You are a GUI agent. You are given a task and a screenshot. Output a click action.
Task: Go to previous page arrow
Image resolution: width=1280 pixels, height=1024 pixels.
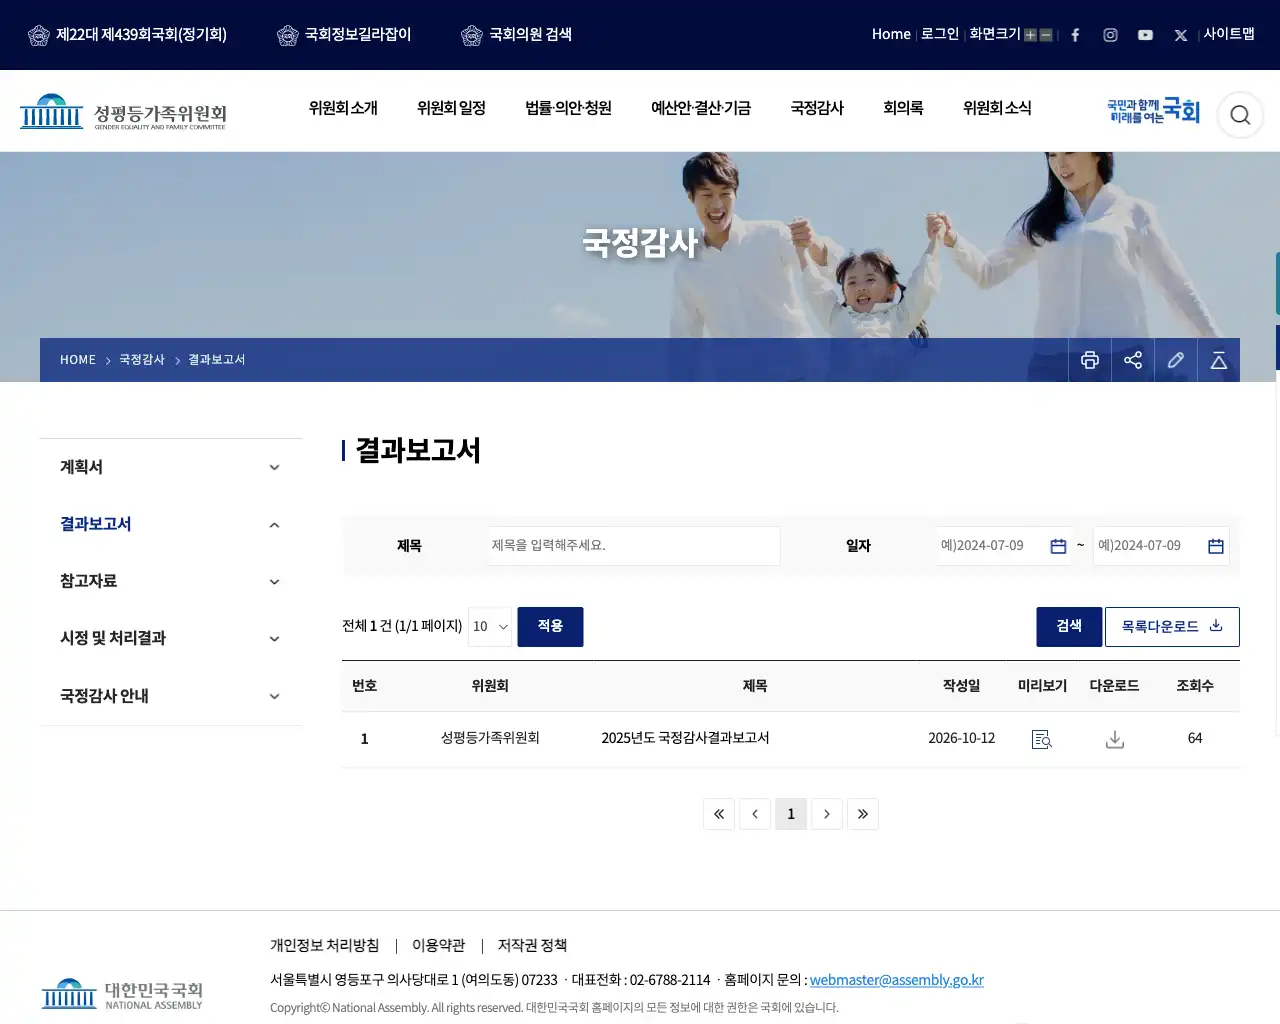click(x=755, y=814)
